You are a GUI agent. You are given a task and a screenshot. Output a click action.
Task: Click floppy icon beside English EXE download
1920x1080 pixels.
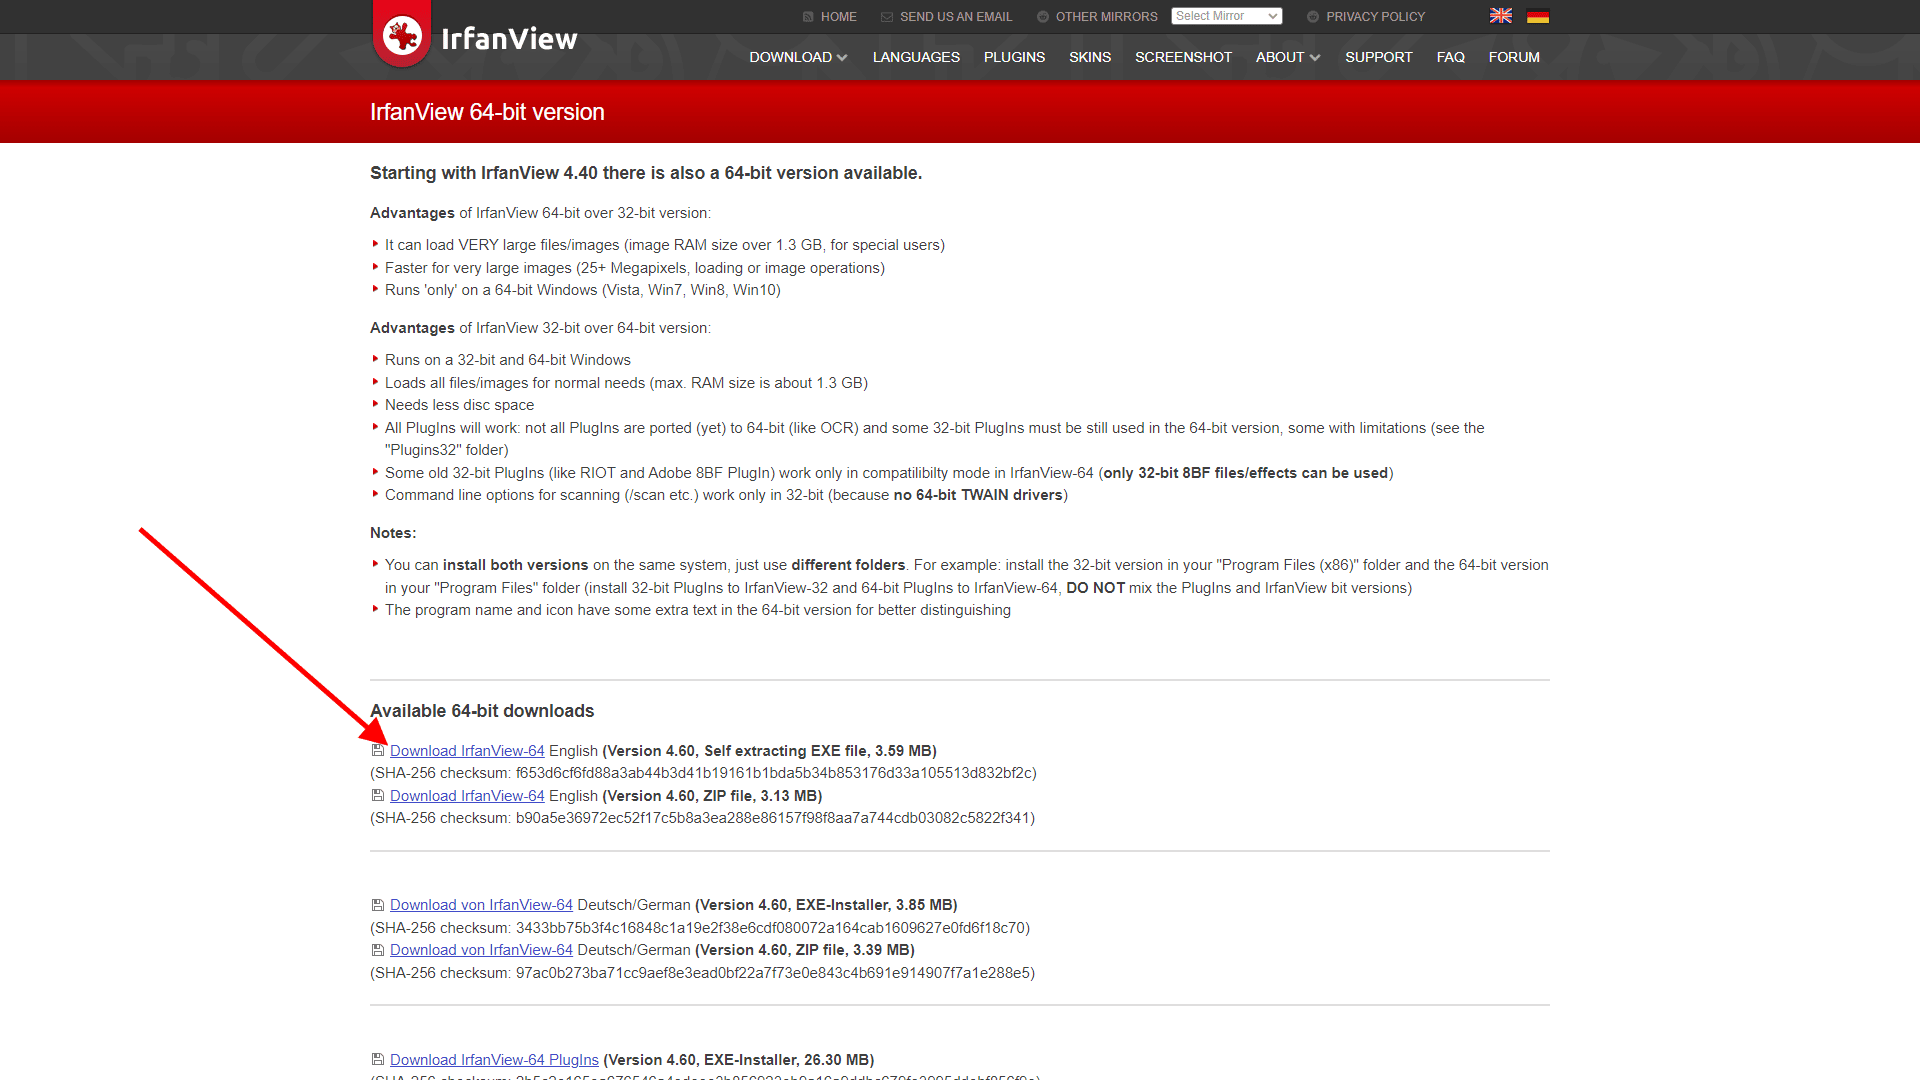pyautogui.click(x=378, y=751)
